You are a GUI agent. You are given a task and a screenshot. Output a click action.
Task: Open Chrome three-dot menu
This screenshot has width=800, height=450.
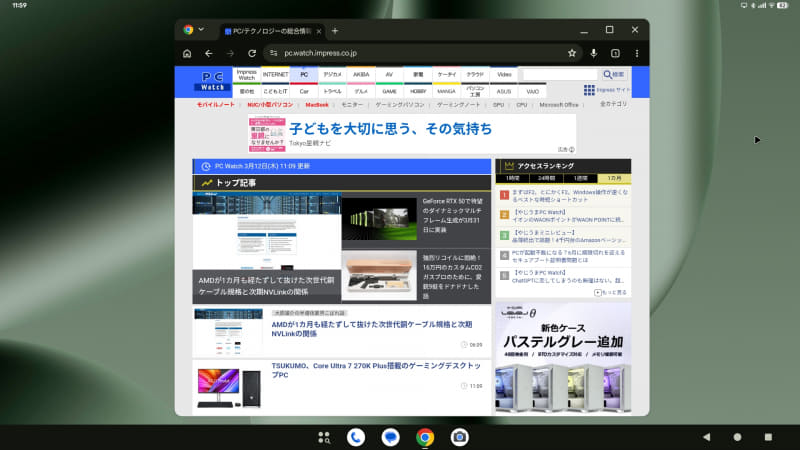637,53
